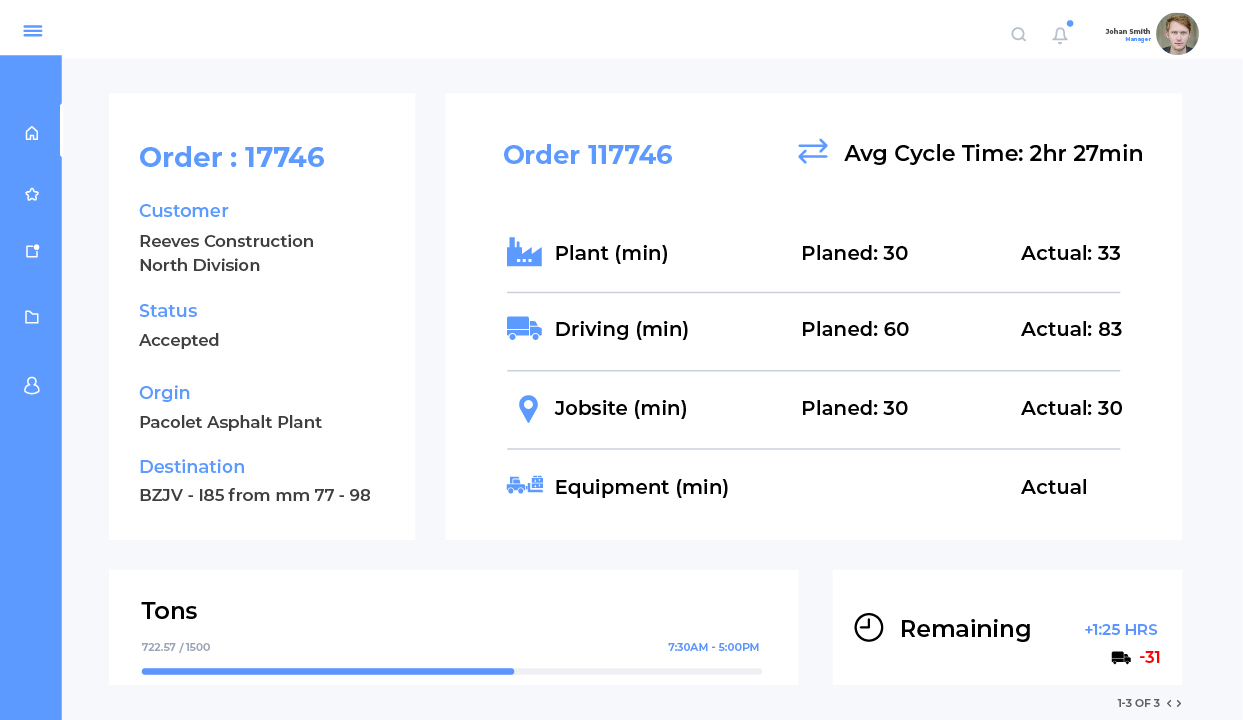Screen dimensions: 1243x720
Task: Click the Order : 17746 heading
Action: click(x=231, y=157)
